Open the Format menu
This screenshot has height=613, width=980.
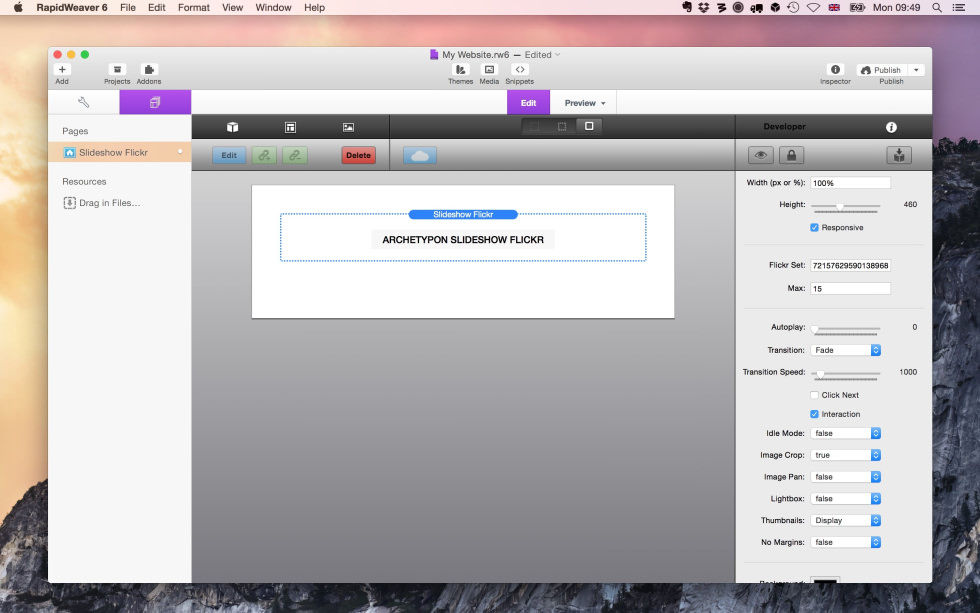tap(194, 7)
